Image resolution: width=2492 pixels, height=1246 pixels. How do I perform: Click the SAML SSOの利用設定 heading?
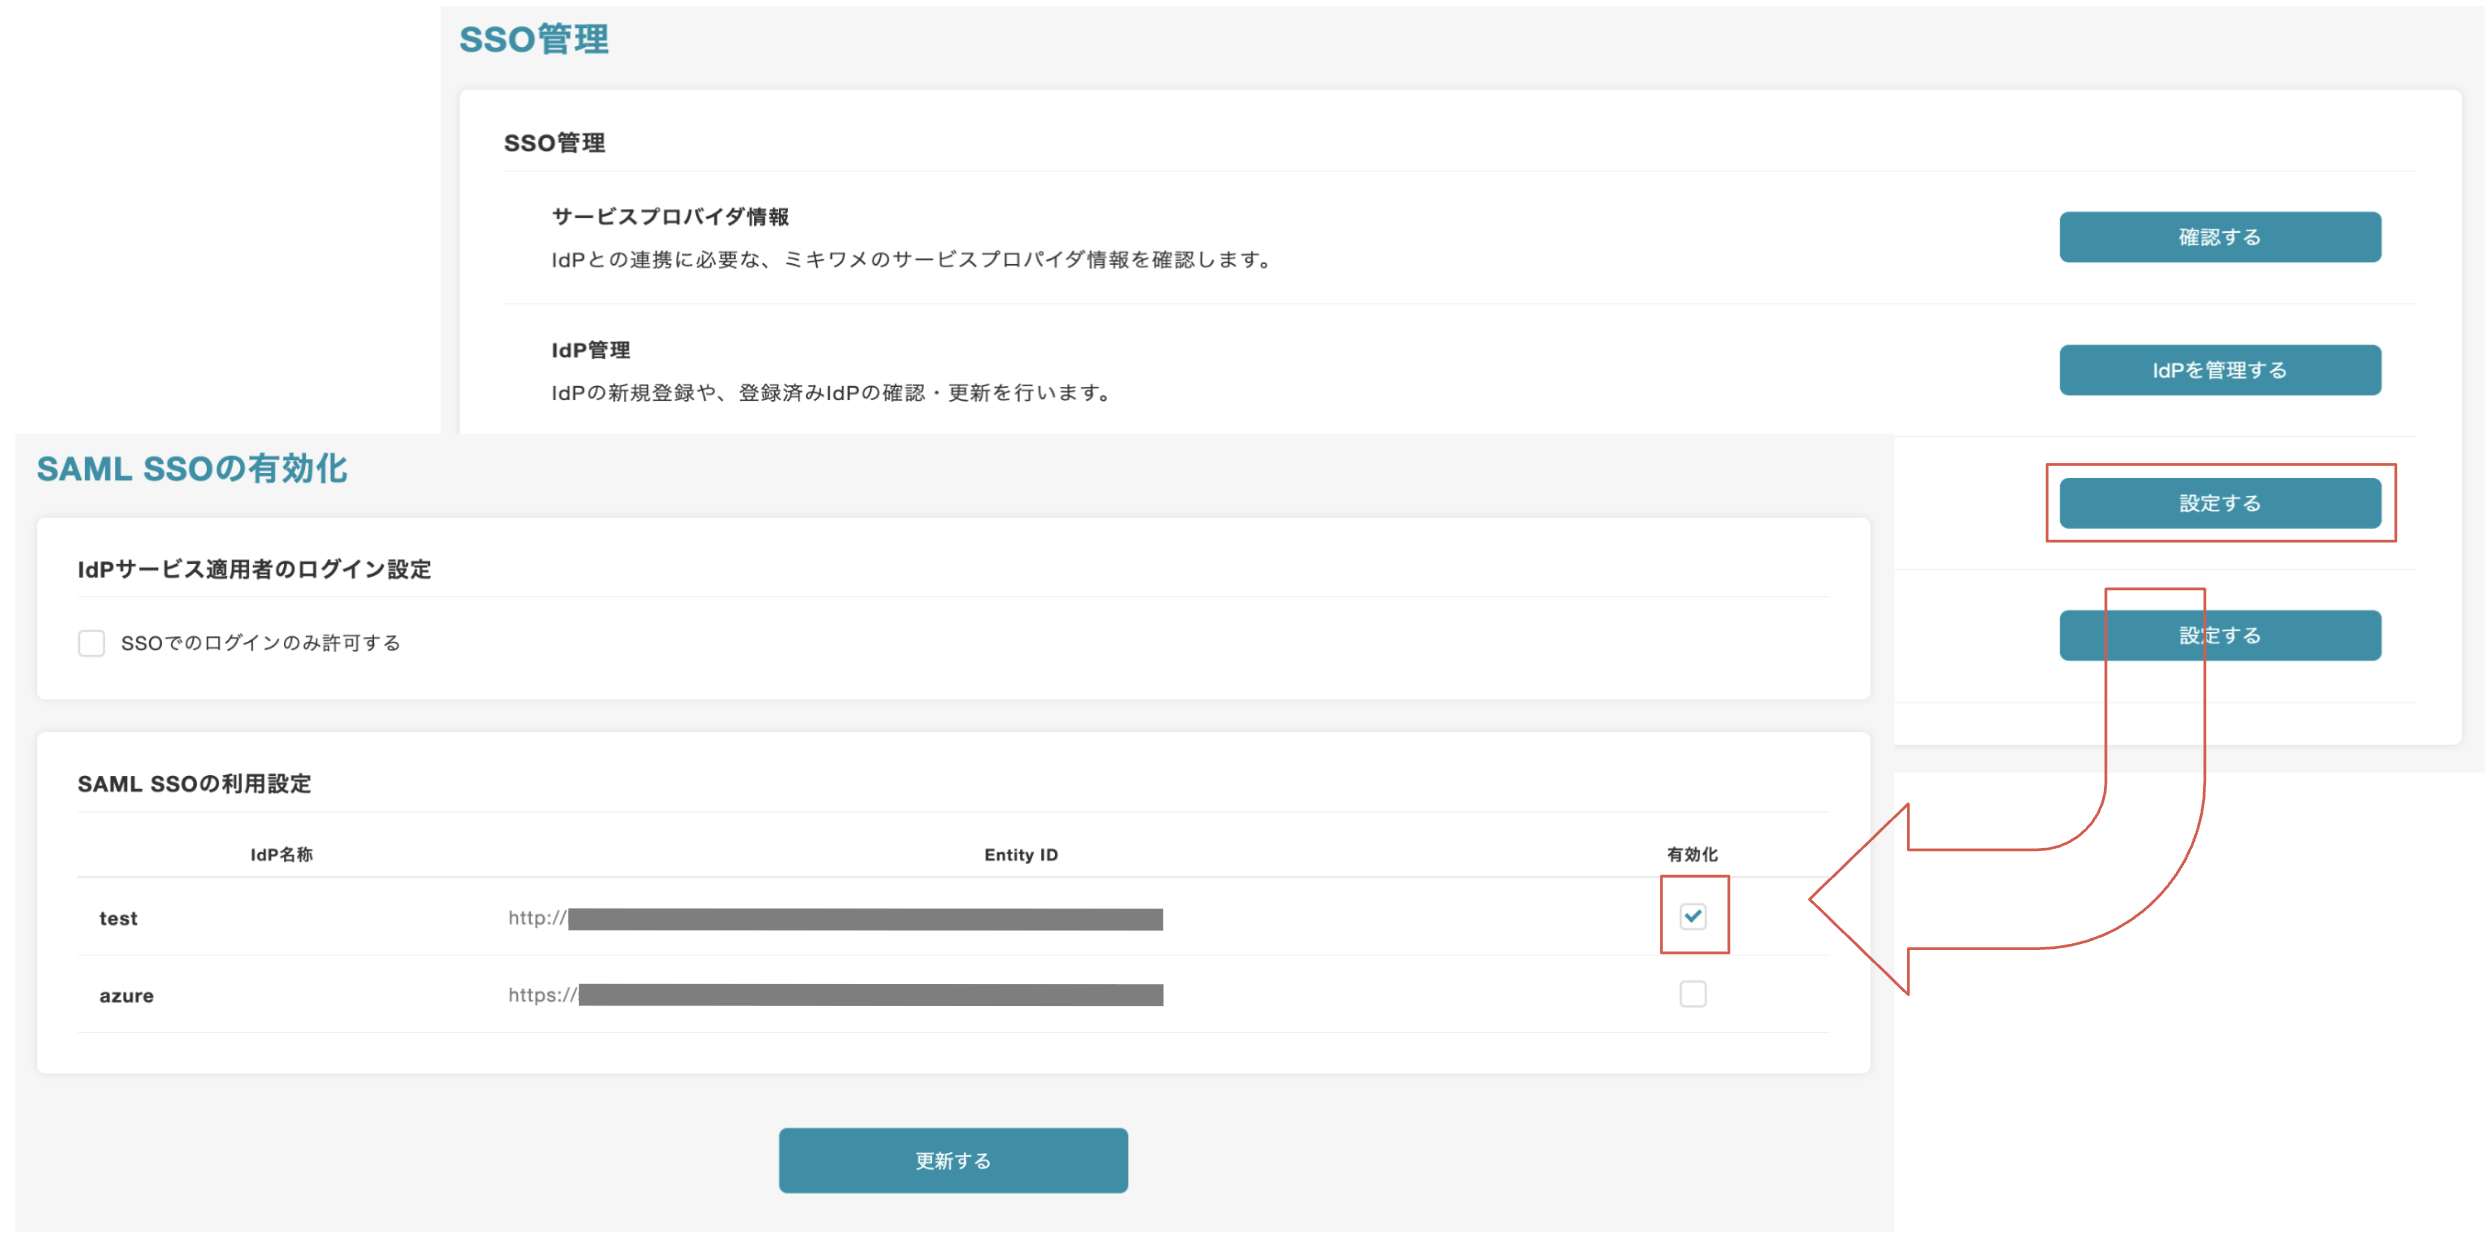tap(194, 784)
